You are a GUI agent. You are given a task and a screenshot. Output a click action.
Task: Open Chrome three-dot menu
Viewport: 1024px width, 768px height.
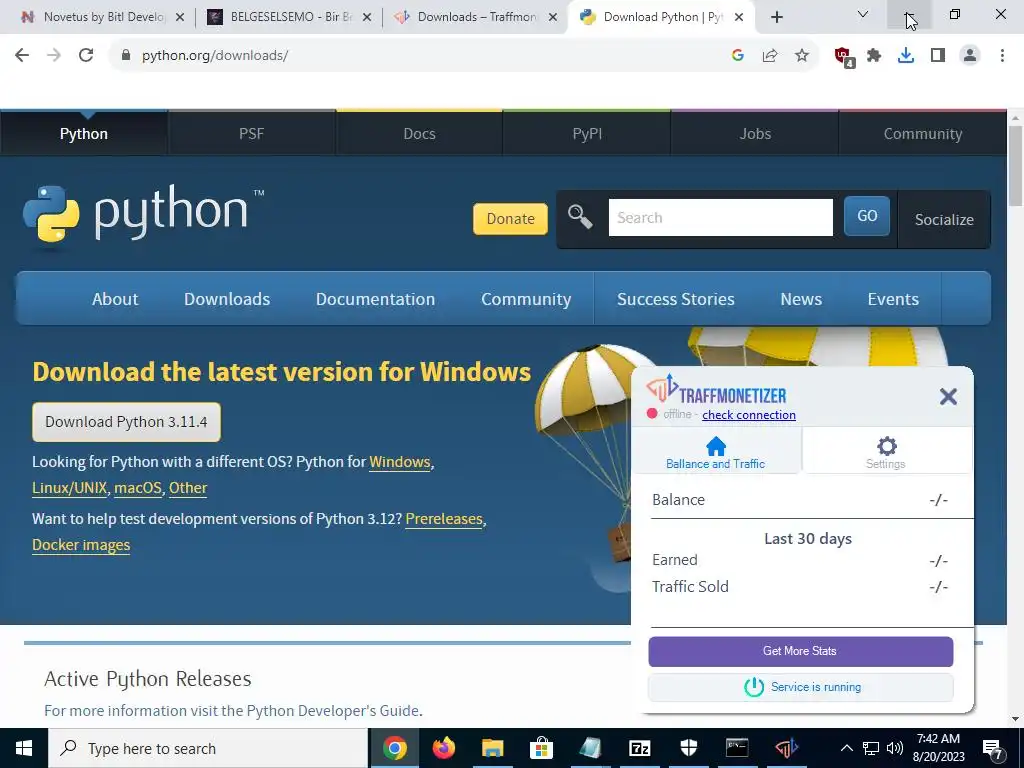1002,56
